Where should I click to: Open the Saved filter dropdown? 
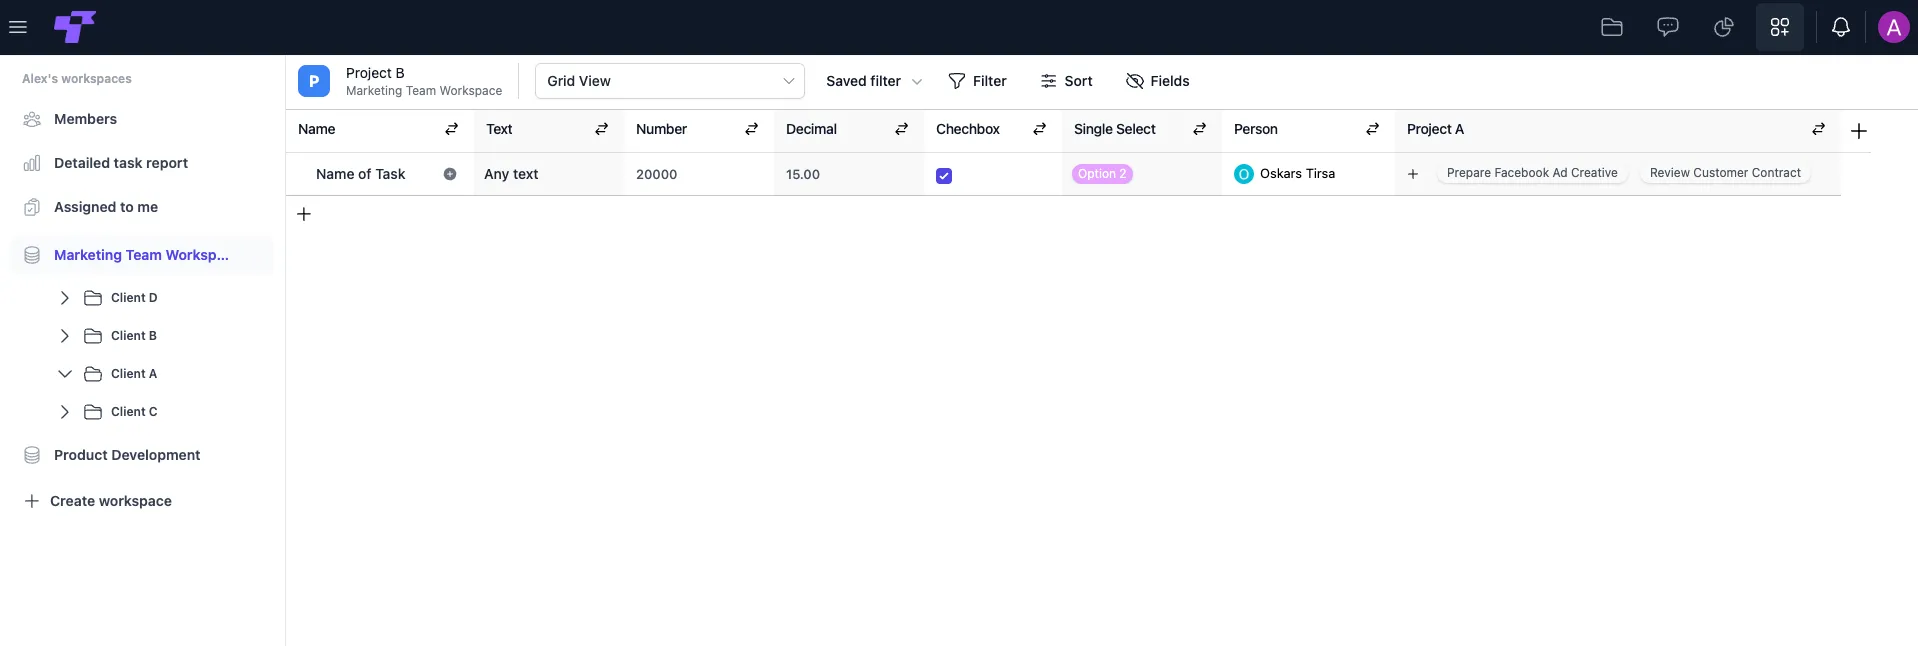(x=874, y=81)
